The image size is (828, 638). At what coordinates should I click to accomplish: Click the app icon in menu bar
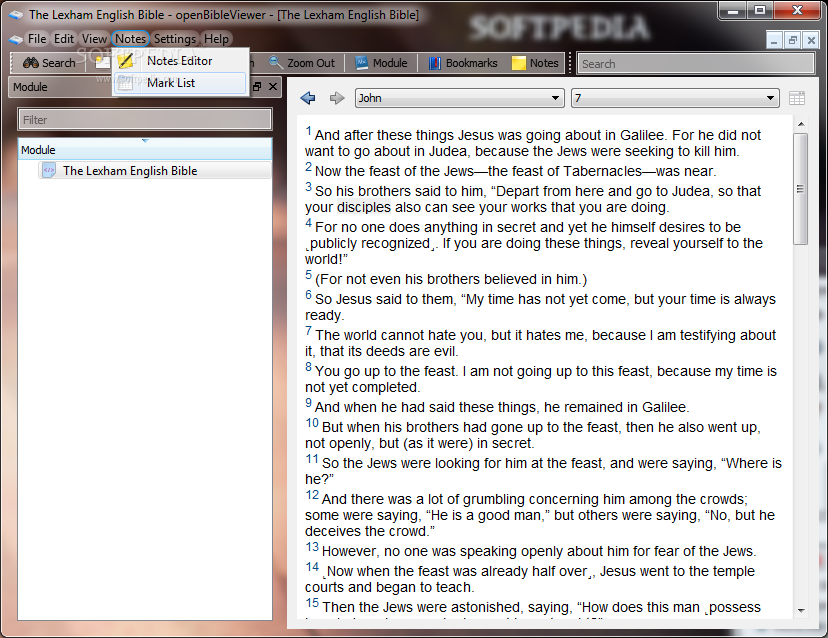[16, 39]
